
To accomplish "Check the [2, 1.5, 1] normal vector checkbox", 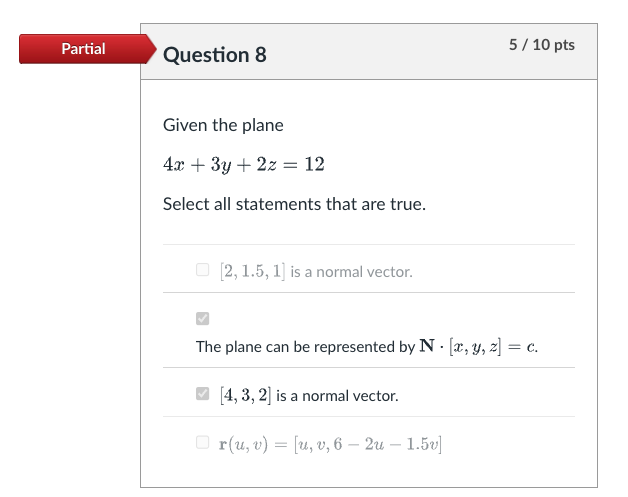I will [203, 270].
